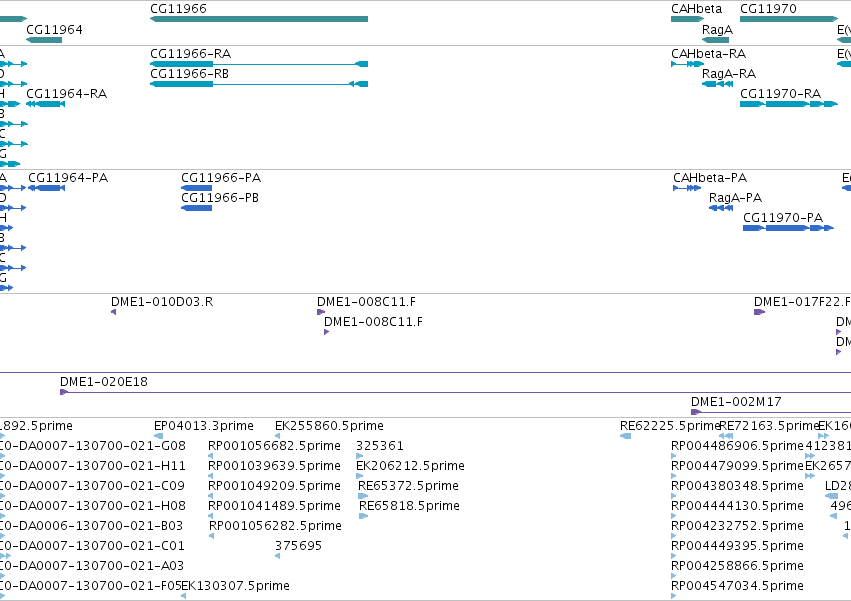The height and width of the screenshot is (601, 851).
Task: Select the DME1-002M17 clone
Action: [771, 412]
